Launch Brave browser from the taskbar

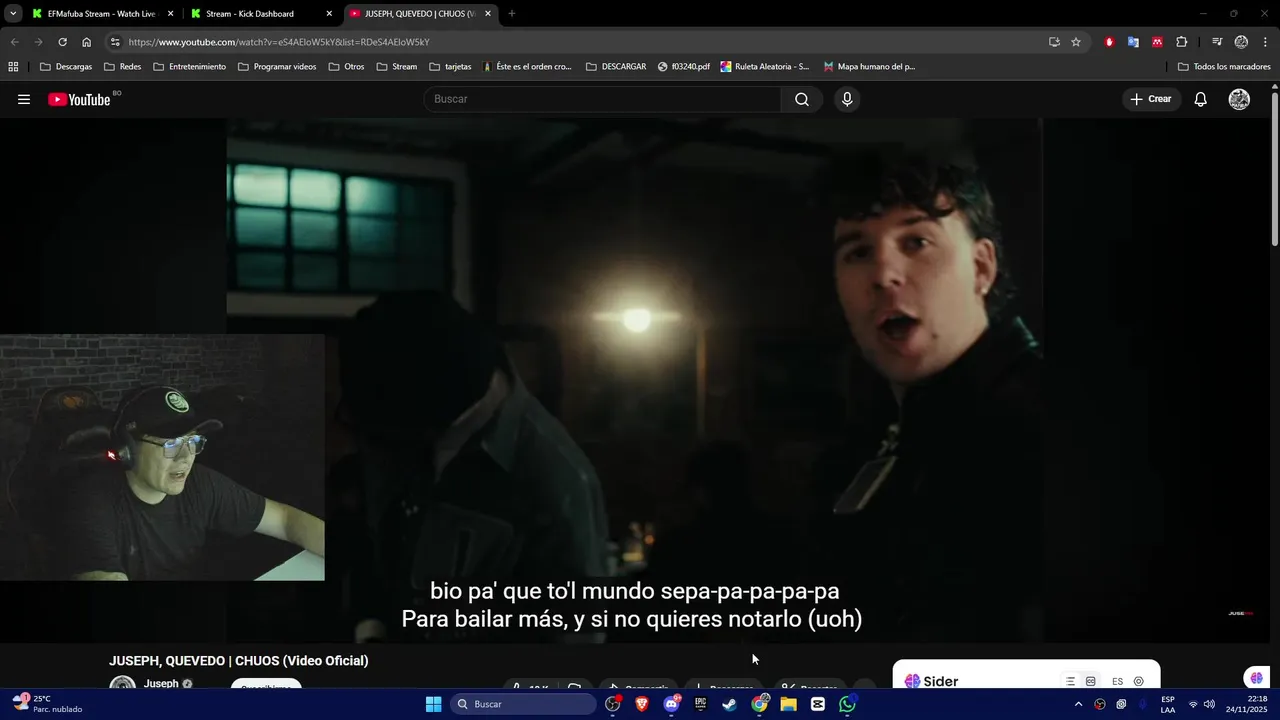[642, 704]
